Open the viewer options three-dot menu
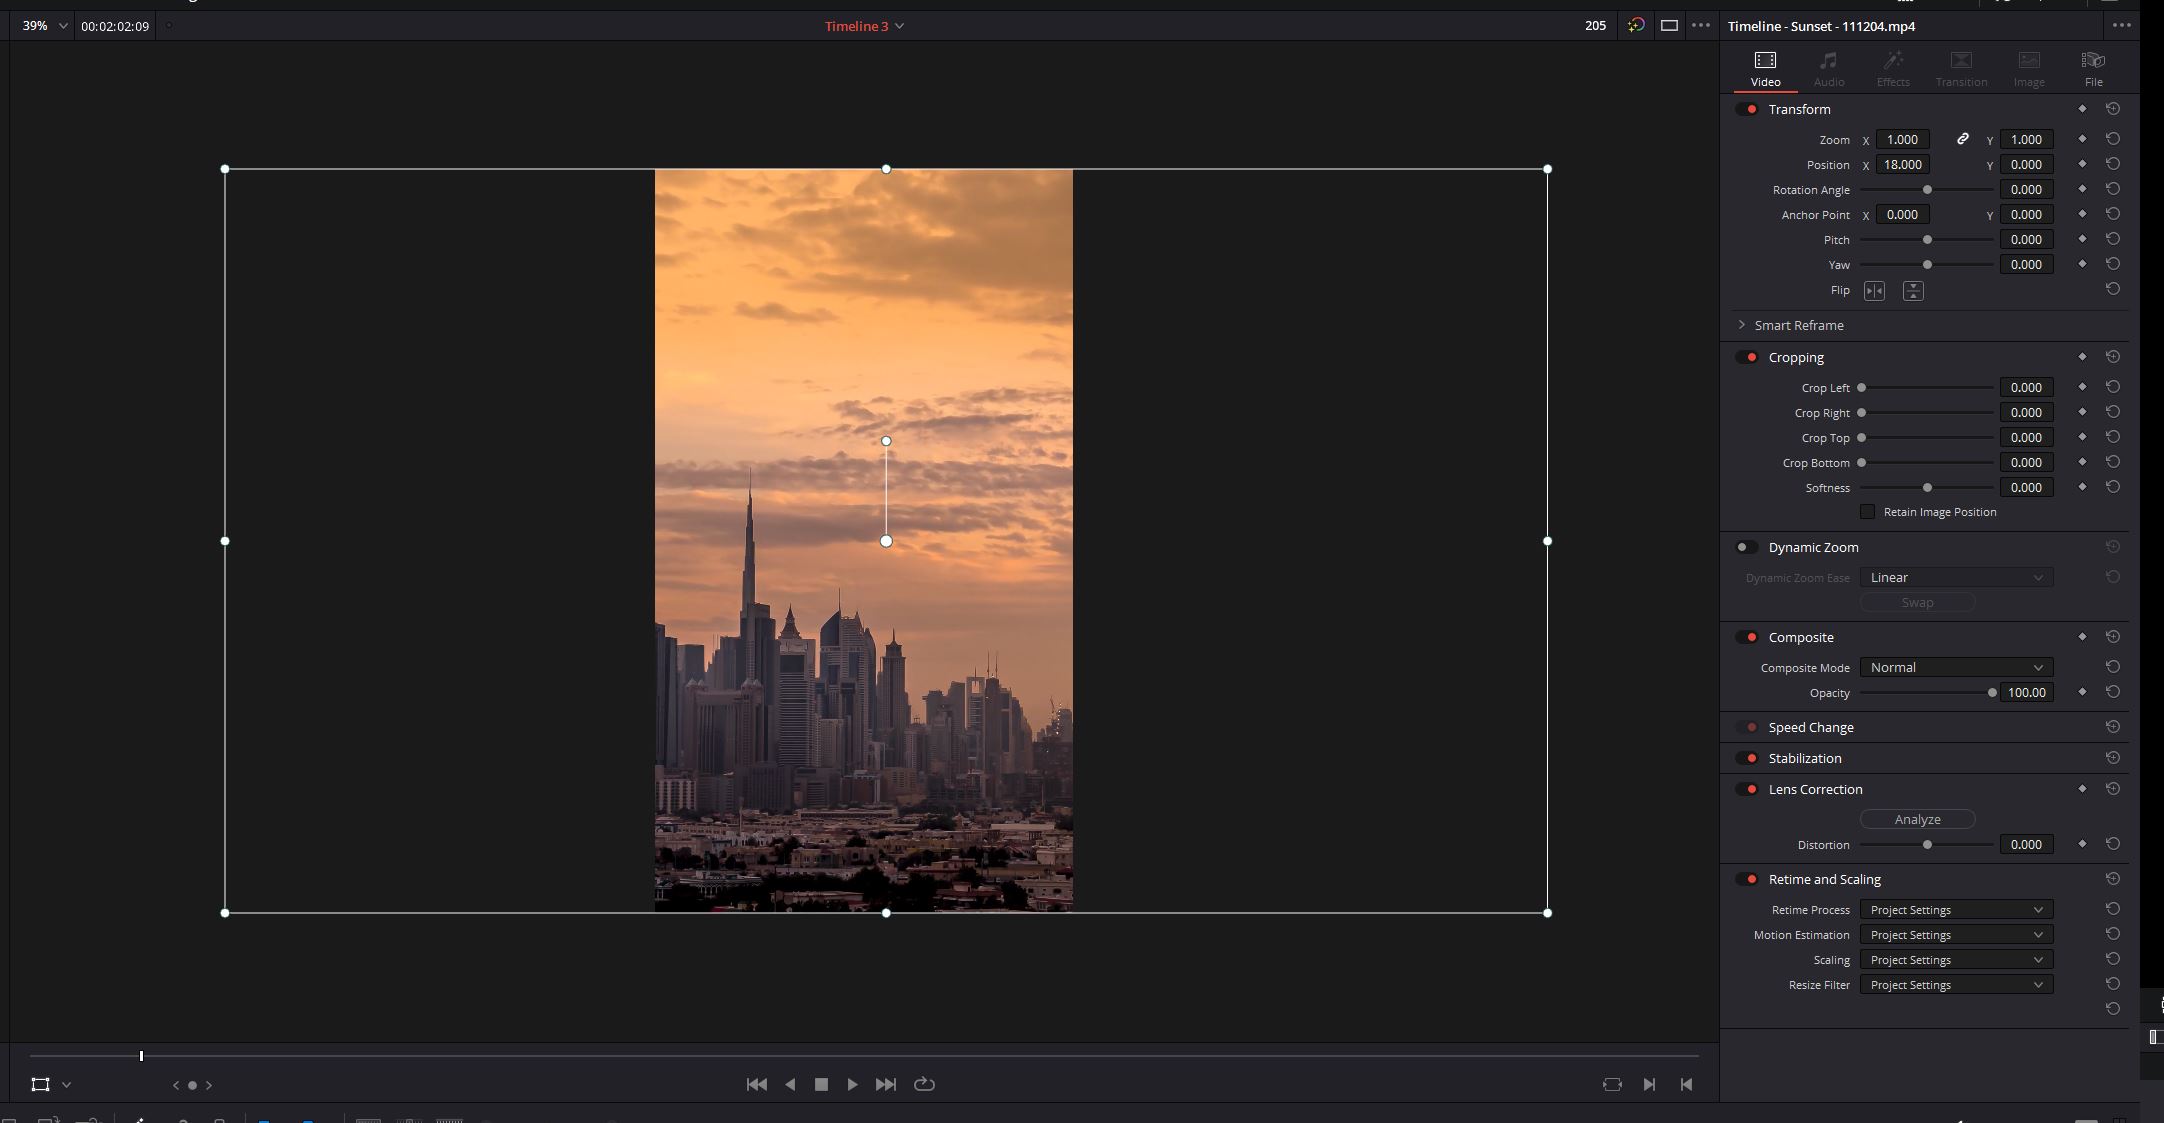The width and height of the screenshot is (2164, 1123). coord(1701,25)
